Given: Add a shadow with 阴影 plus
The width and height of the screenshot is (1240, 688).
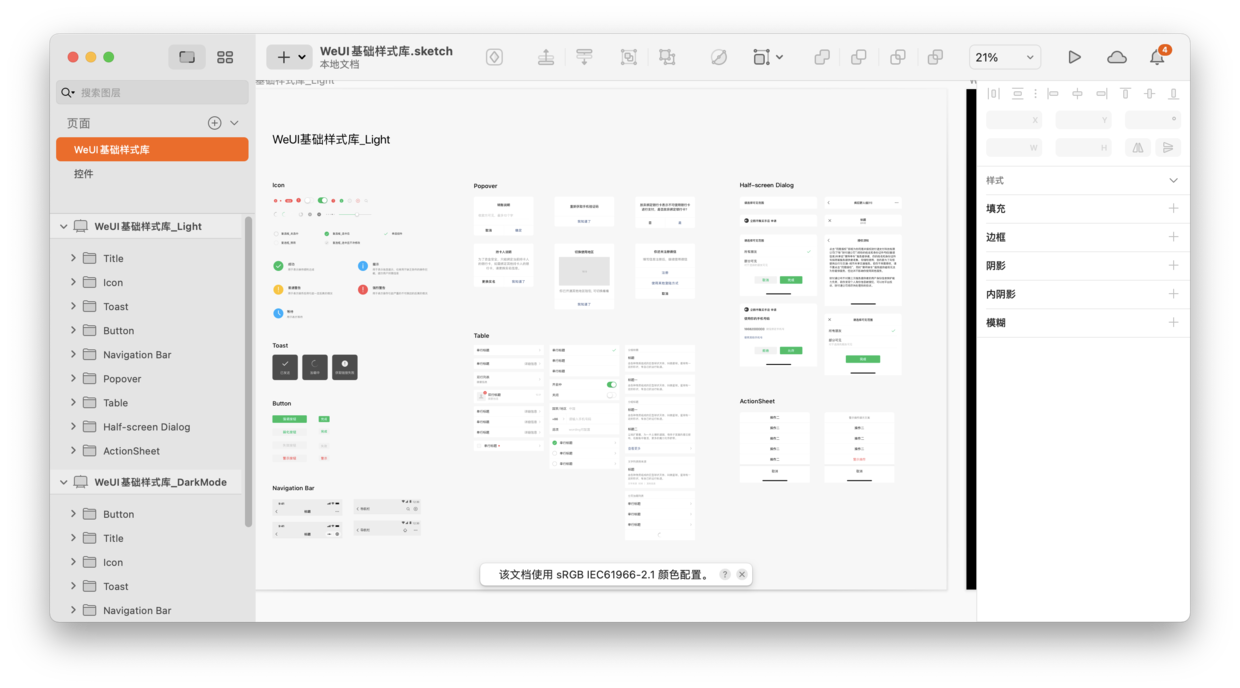Looking at the screenshot, I should point(1173,265).
